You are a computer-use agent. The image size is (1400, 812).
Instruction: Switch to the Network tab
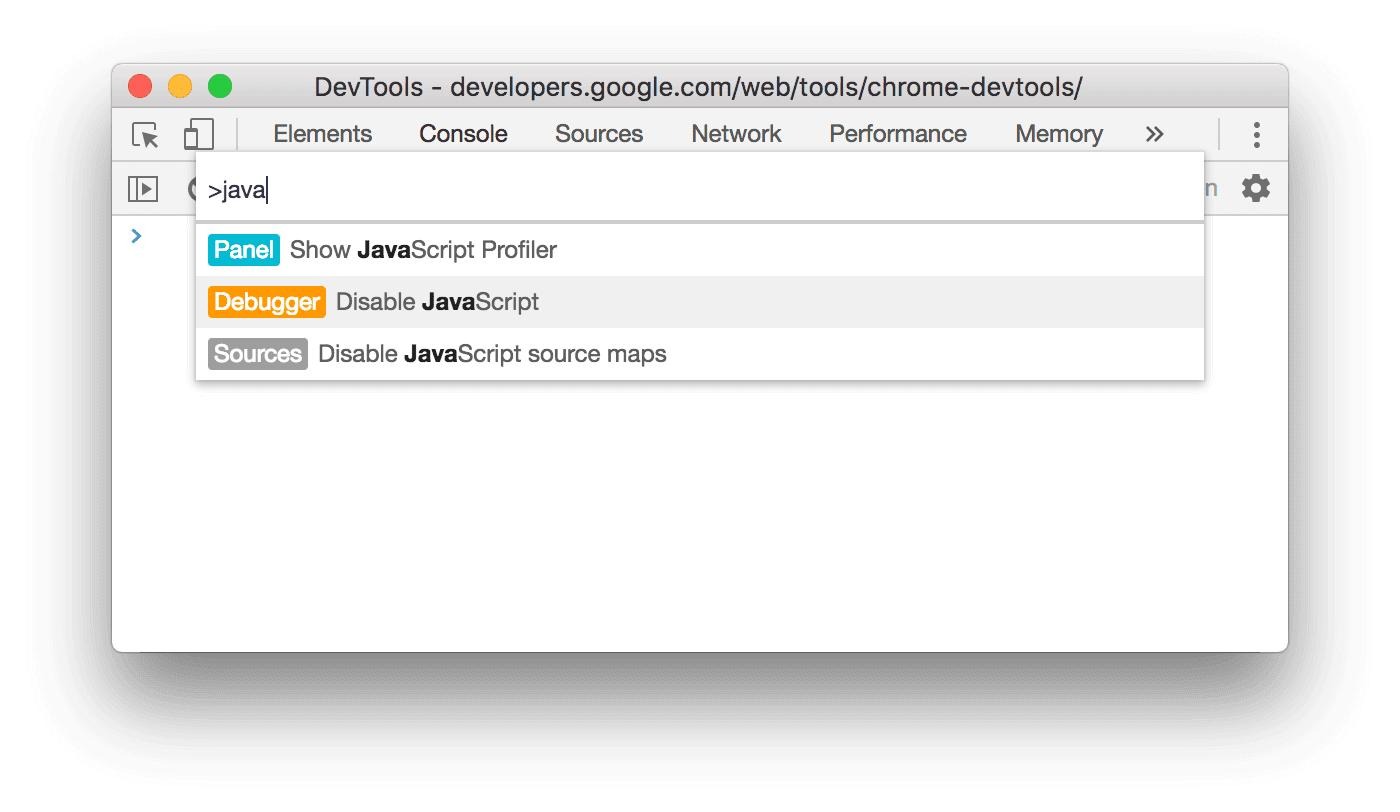(737, 134)
